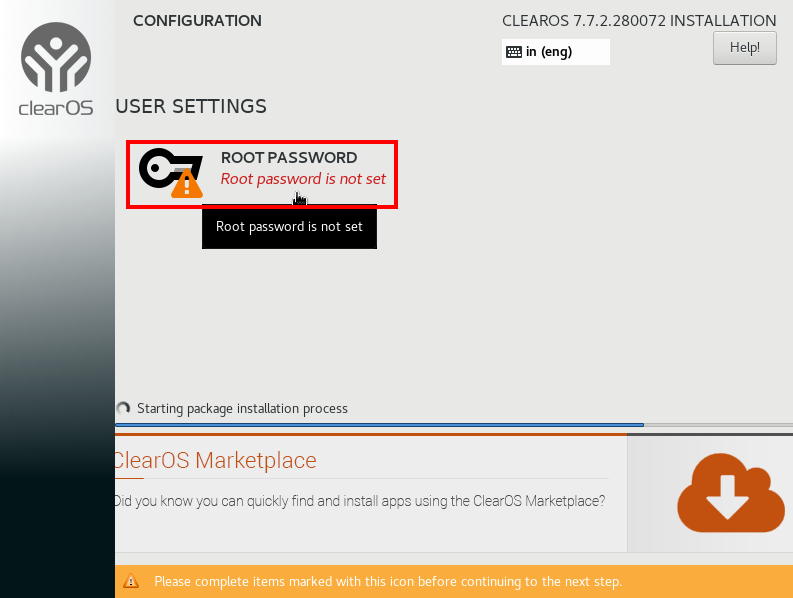Click the warning triangle icon in bottom bar
Screen dimensions: 793x598
pos(131,581)
